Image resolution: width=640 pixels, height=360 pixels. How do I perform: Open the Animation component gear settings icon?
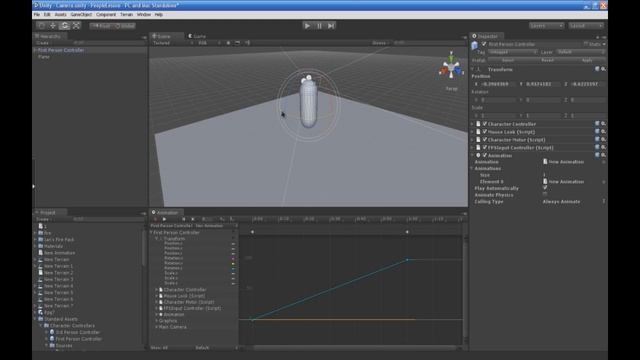603,155
